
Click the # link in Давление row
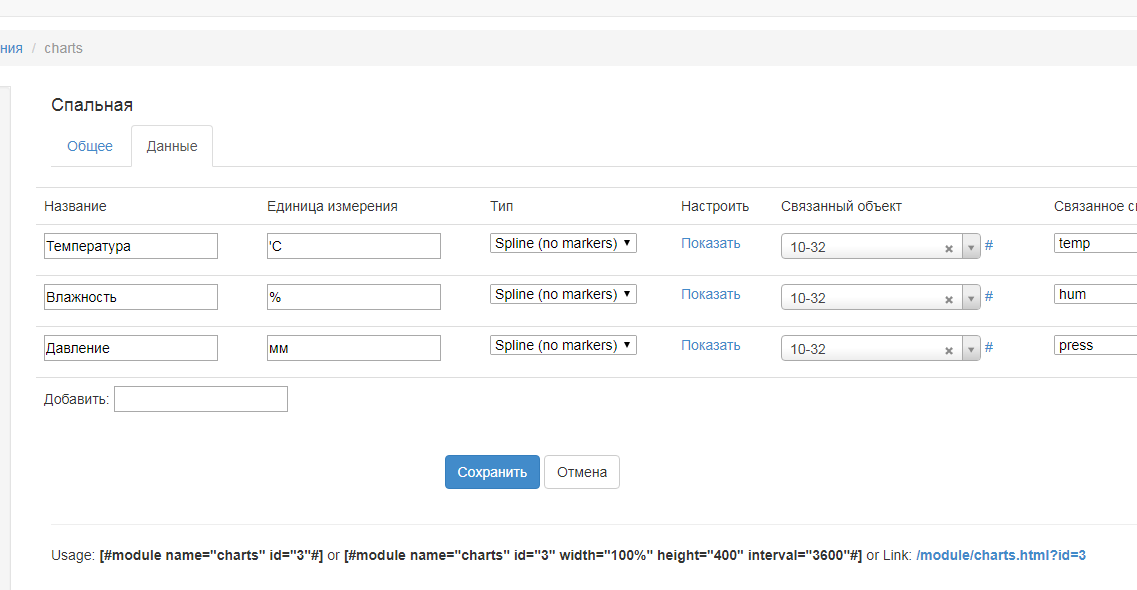989,347
